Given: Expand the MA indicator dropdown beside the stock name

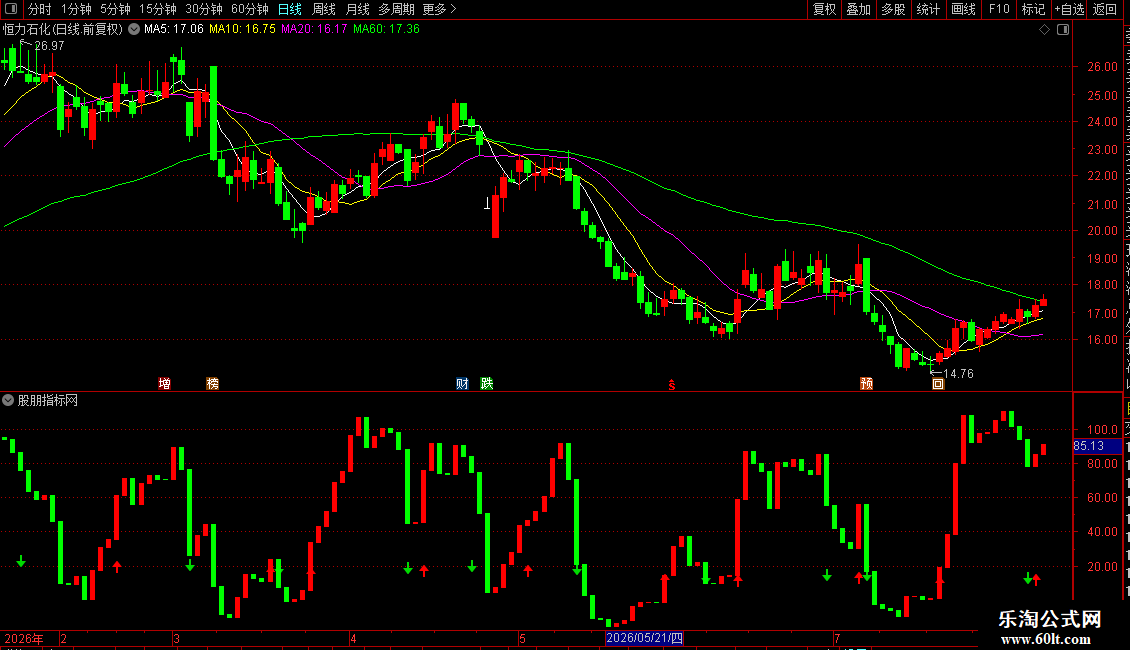Looking at the screenshot, I should (134, 30).
